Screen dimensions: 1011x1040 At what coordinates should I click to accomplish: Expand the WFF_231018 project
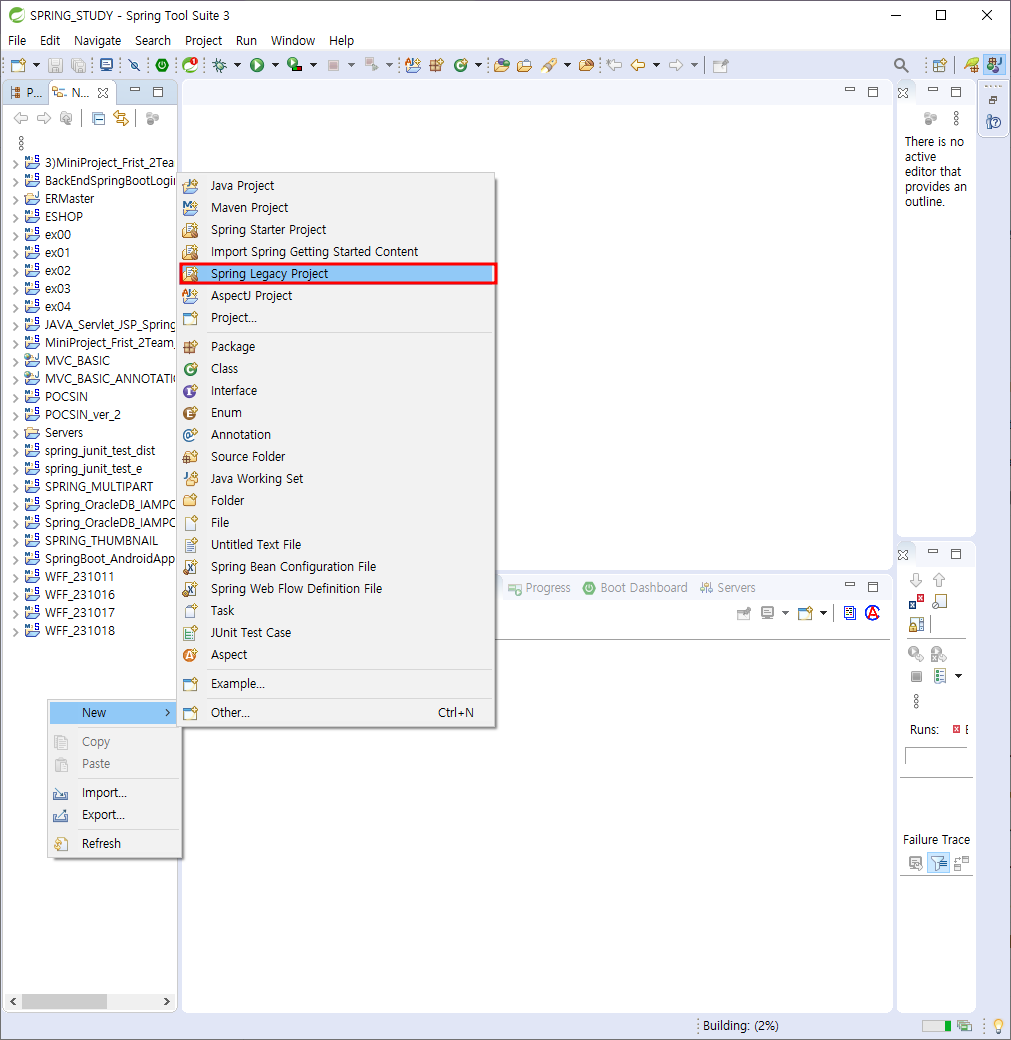tap(16, 631)
